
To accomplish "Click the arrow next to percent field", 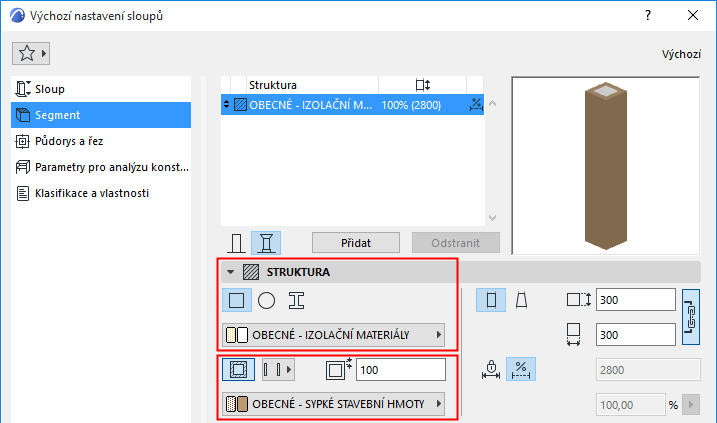I will click(x=691, y=405).
